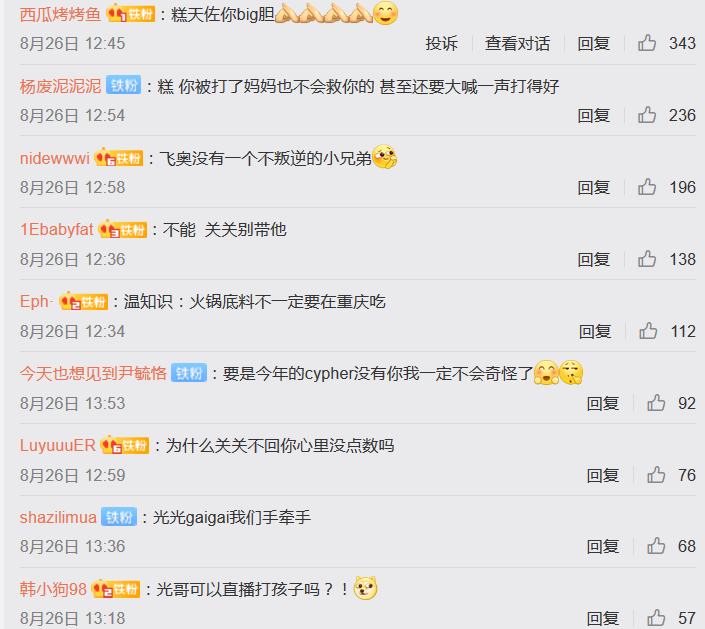Click 投诉 to report the first comment
The image size is (705, 629).
tap(441, 44)
